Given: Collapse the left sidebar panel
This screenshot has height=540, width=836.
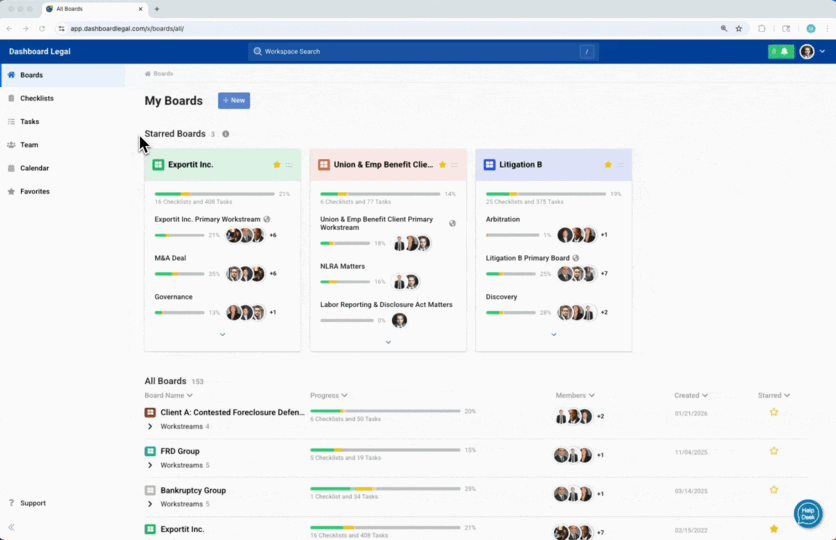Looking at the screenshot, I should 12,527.
